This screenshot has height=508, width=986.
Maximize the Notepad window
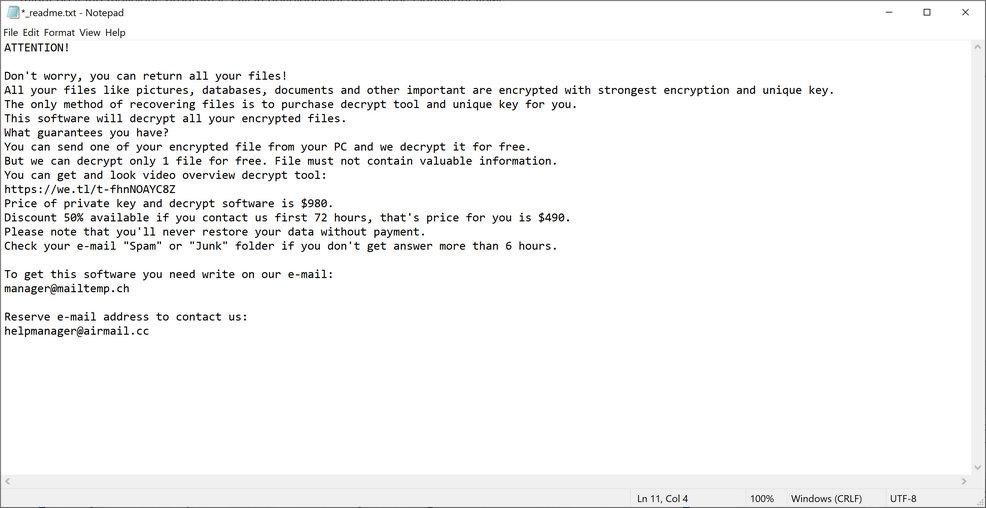(x=927, y=13)
